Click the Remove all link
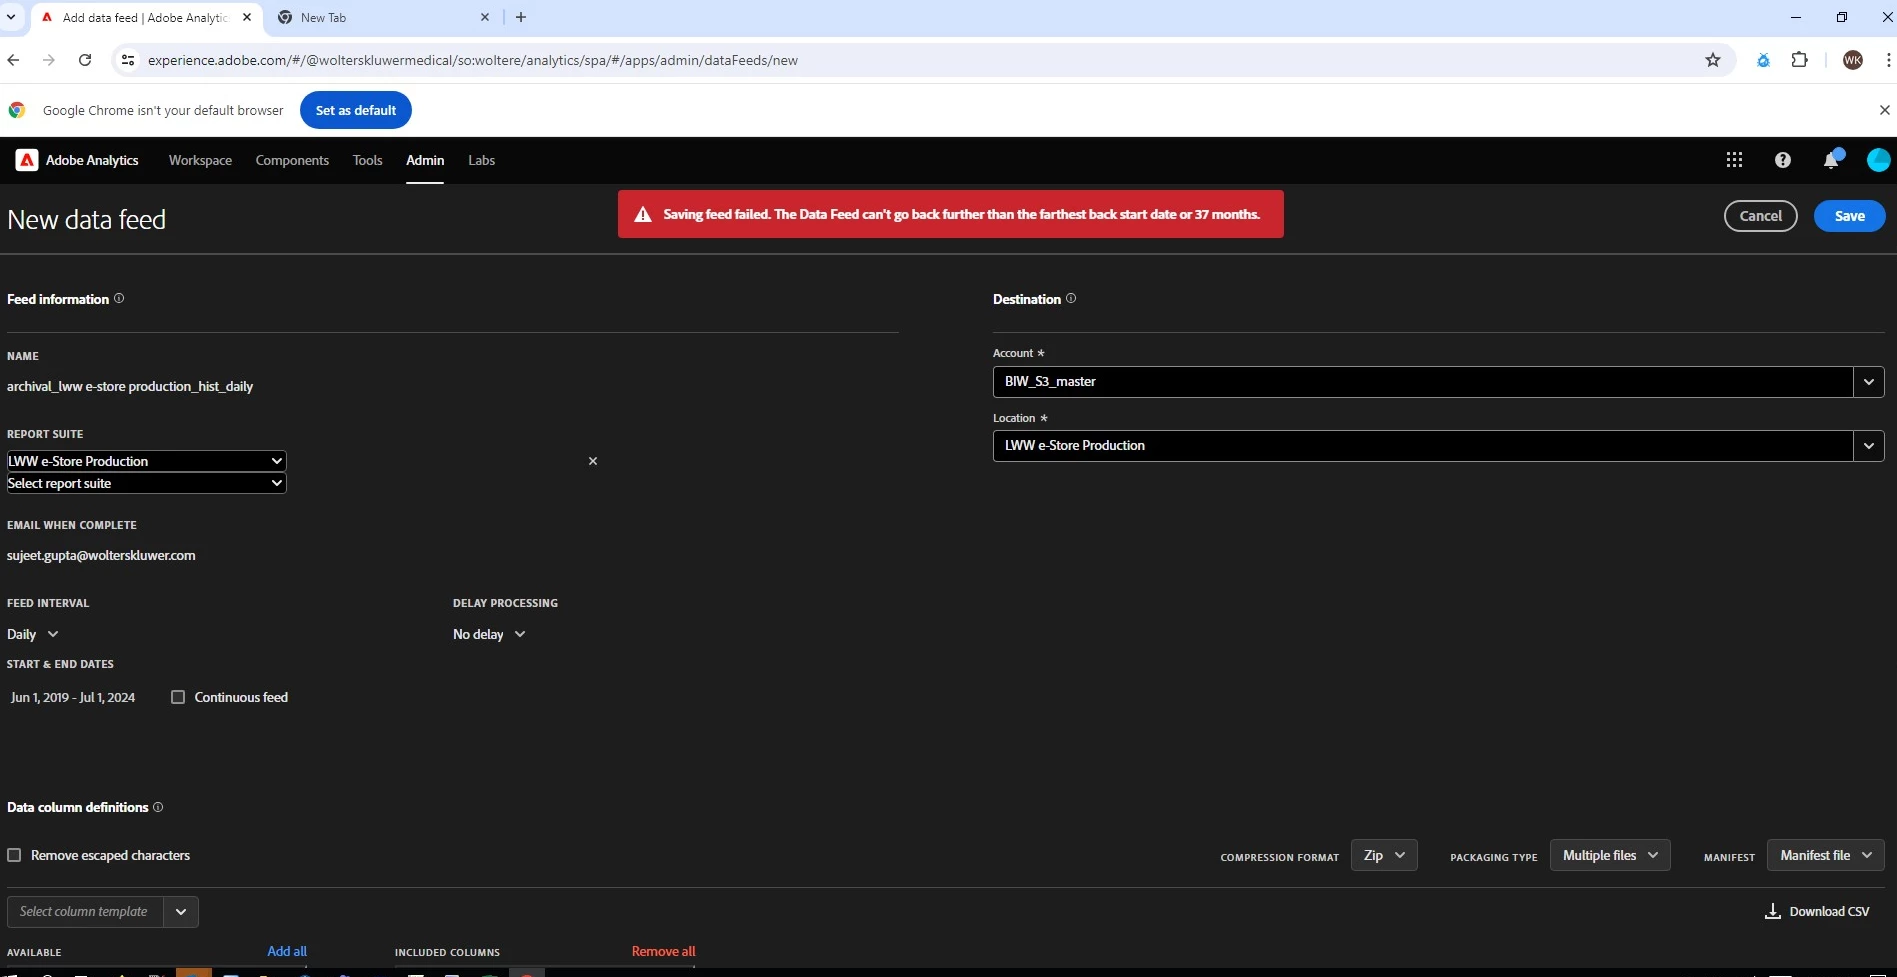1897x977 pixels. coord(663,951)
